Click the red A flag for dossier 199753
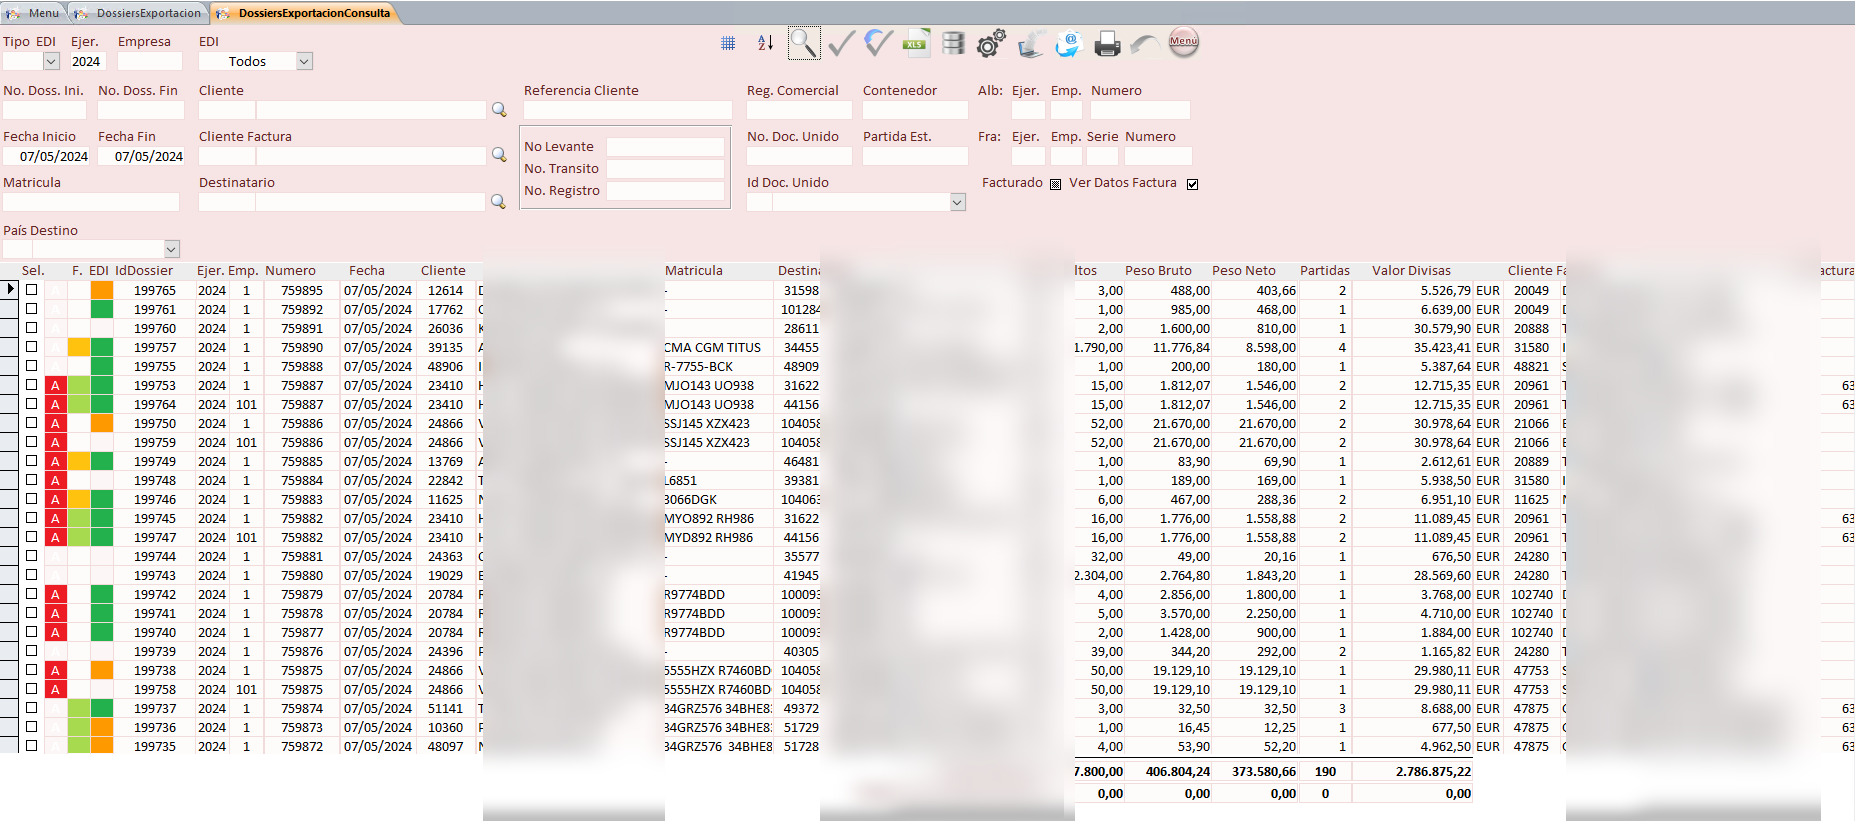The image size is (1855, 821). [56, 385]
